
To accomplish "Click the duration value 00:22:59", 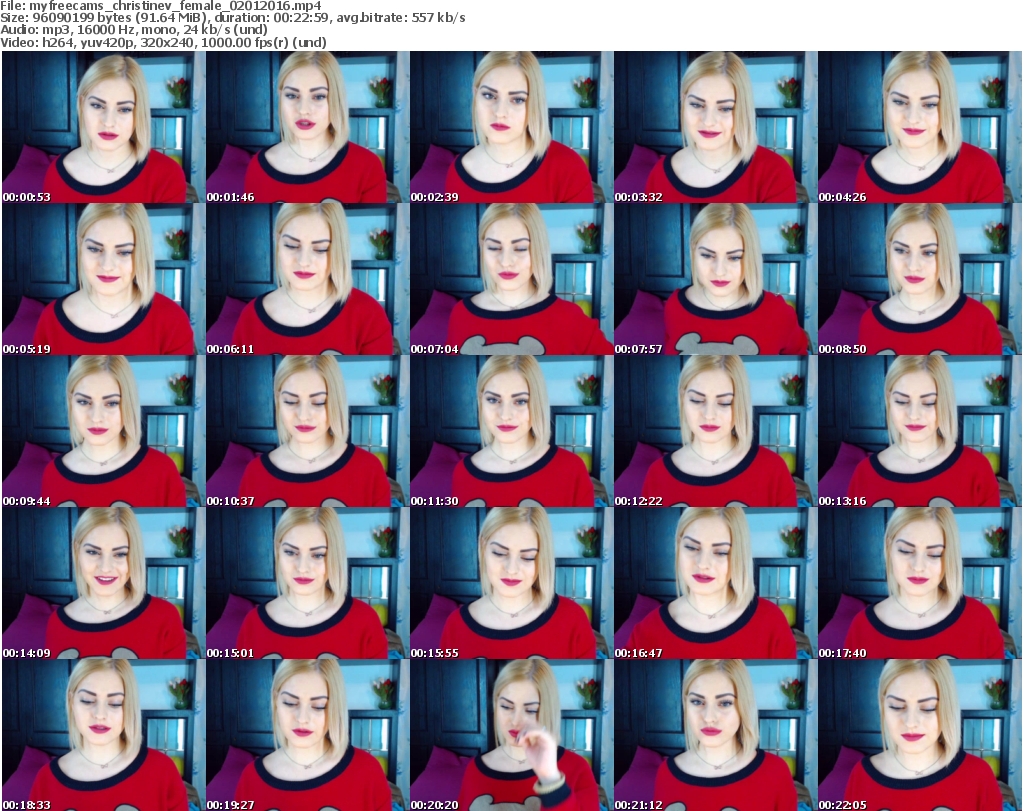I will [303, 18].
